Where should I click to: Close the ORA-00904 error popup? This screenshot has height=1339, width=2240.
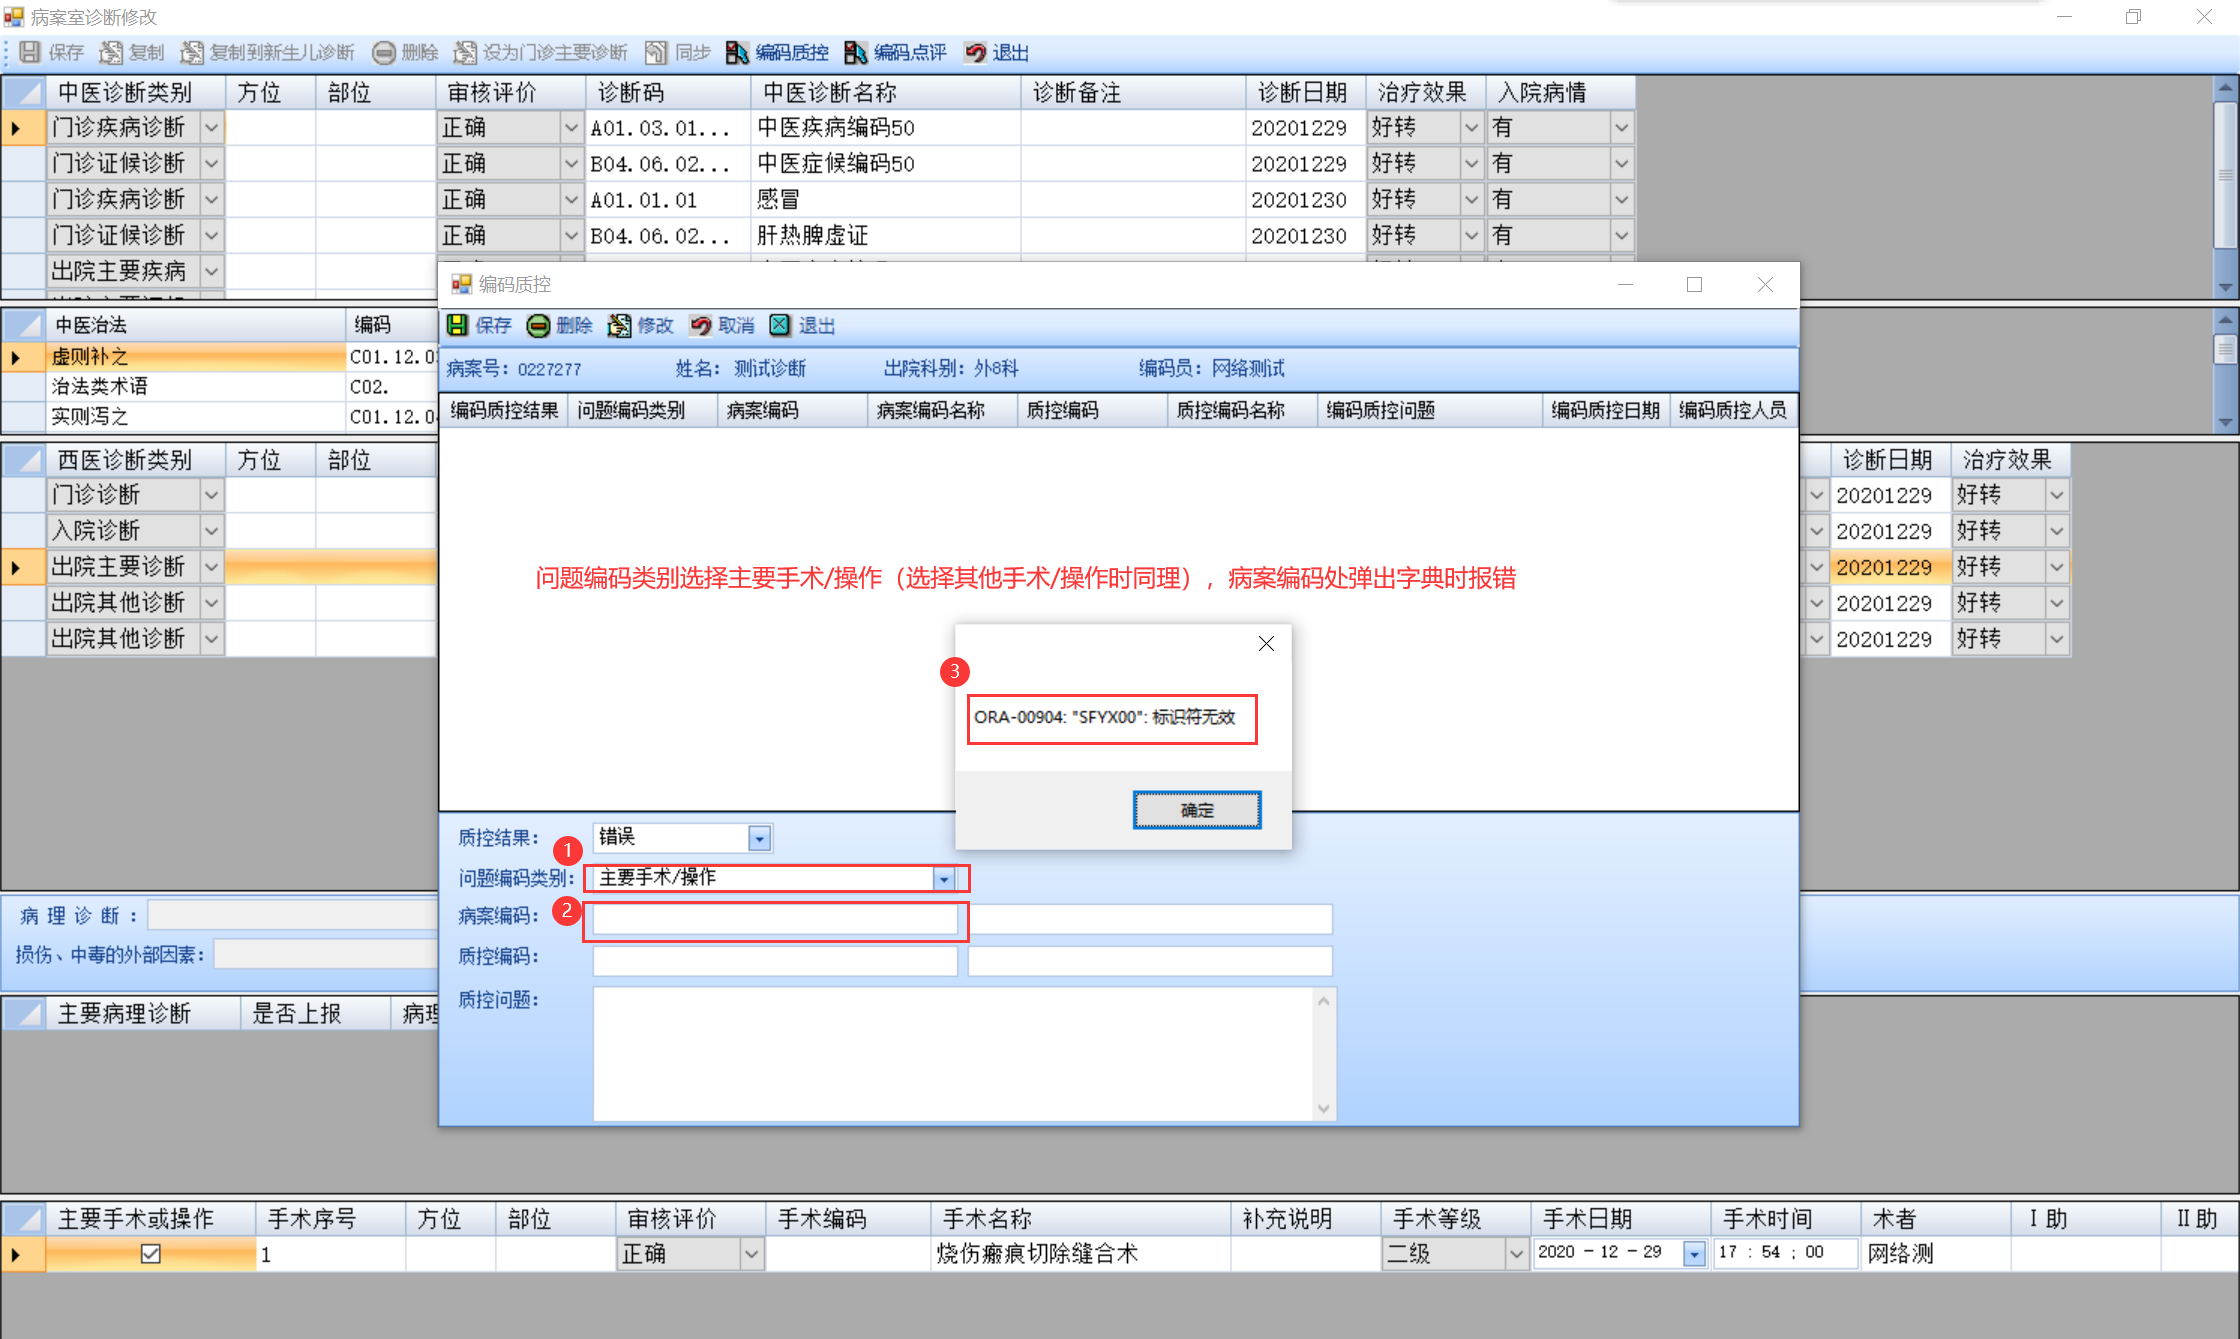[1266, 643]
